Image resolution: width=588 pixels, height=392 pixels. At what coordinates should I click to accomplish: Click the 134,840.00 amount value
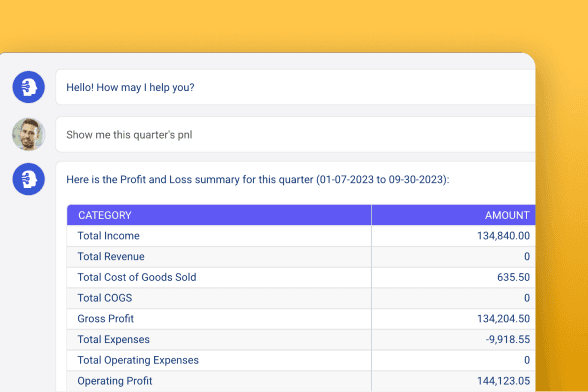[x=503, y=236]
